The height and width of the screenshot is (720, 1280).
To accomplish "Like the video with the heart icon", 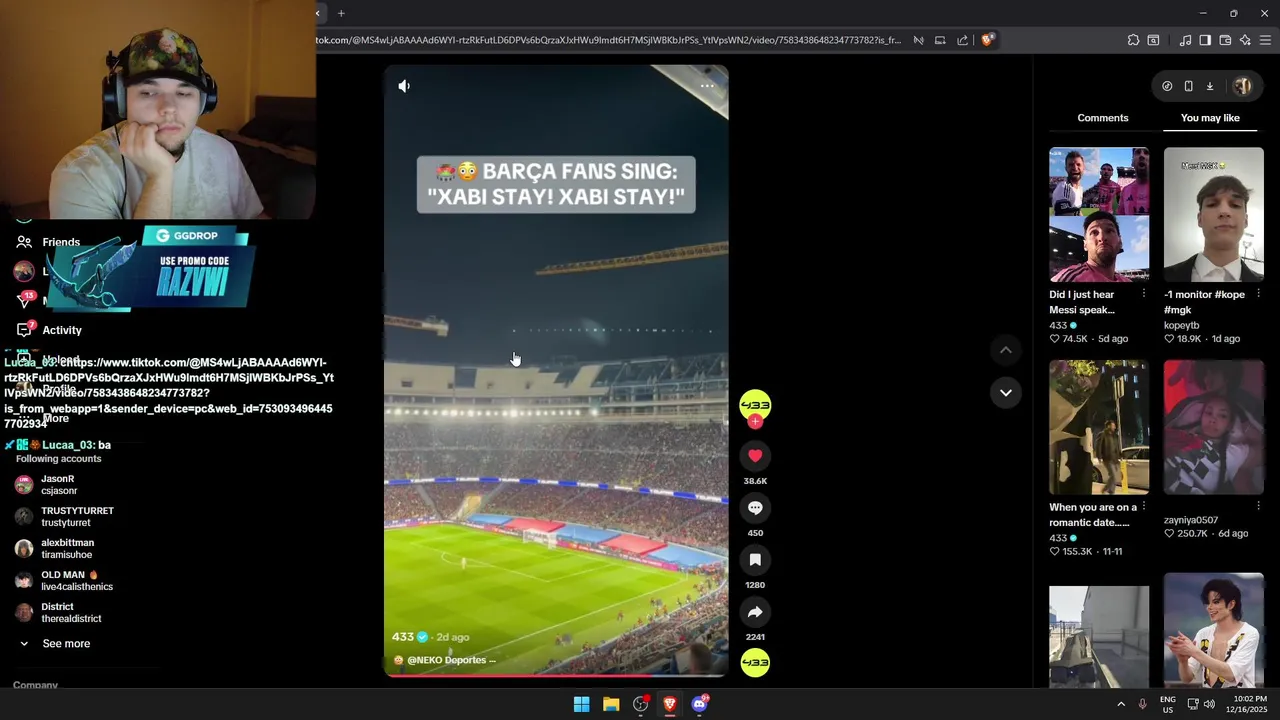I will click(x=755, y=456).
